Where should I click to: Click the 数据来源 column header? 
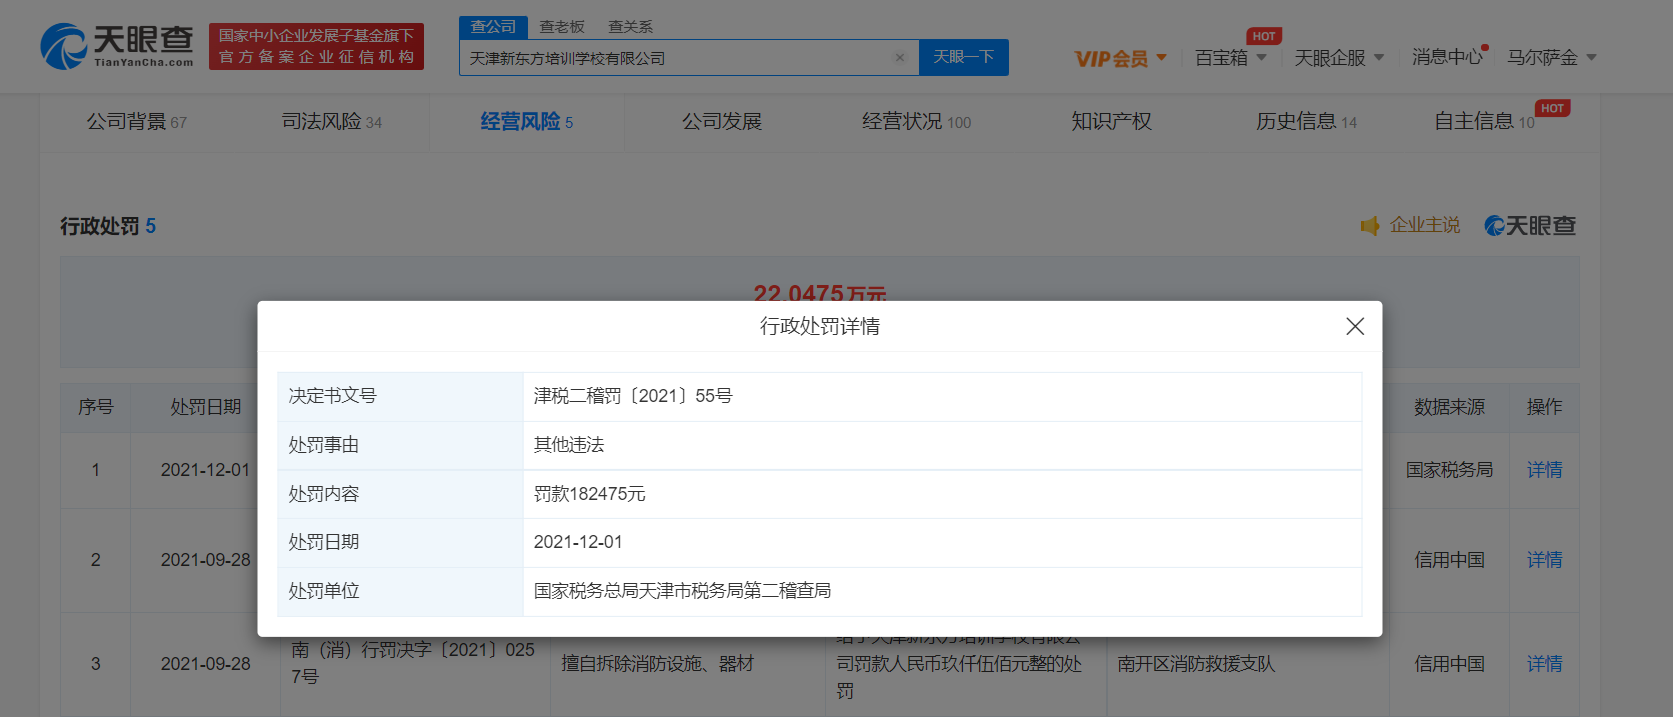(1449, 407)
